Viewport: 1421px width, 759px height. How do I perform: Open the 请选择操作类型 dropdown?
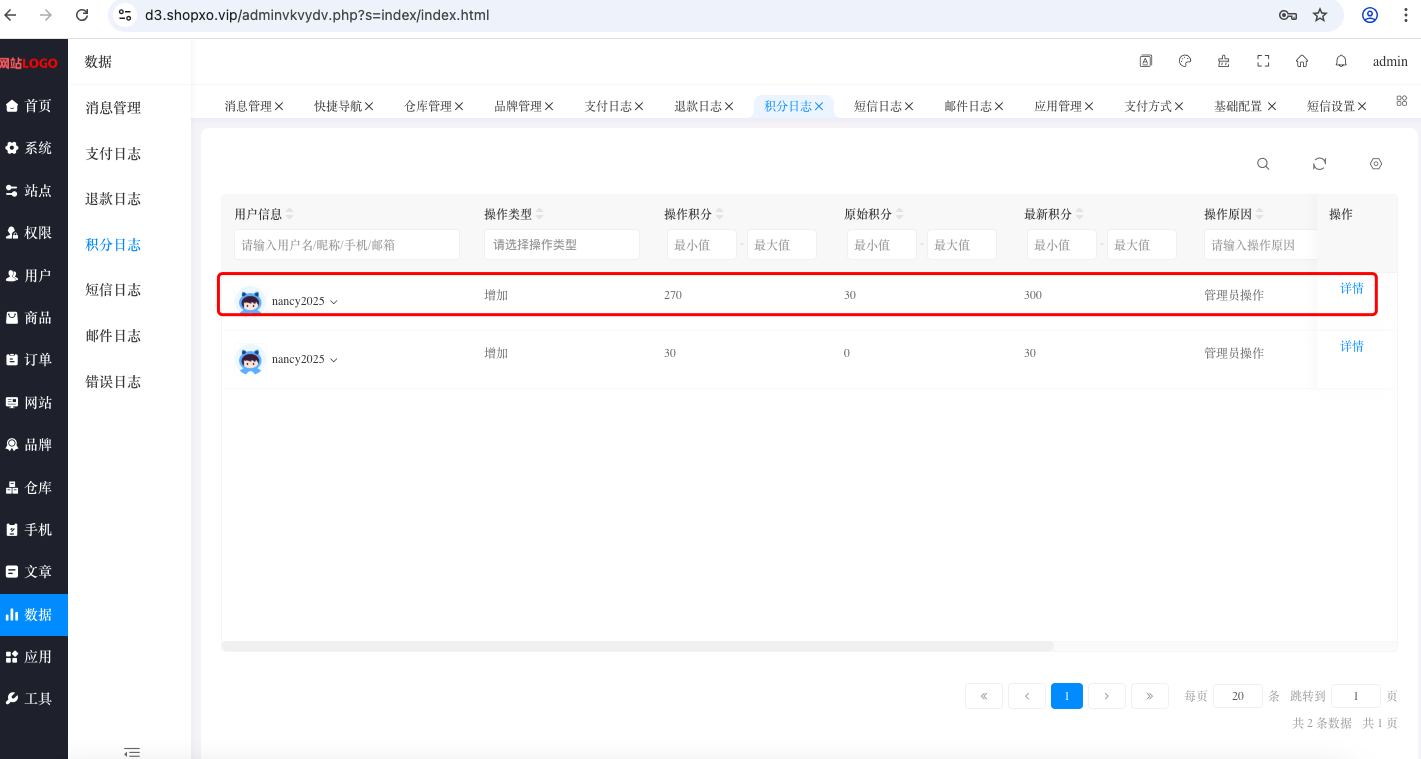[x=562, y=245]
